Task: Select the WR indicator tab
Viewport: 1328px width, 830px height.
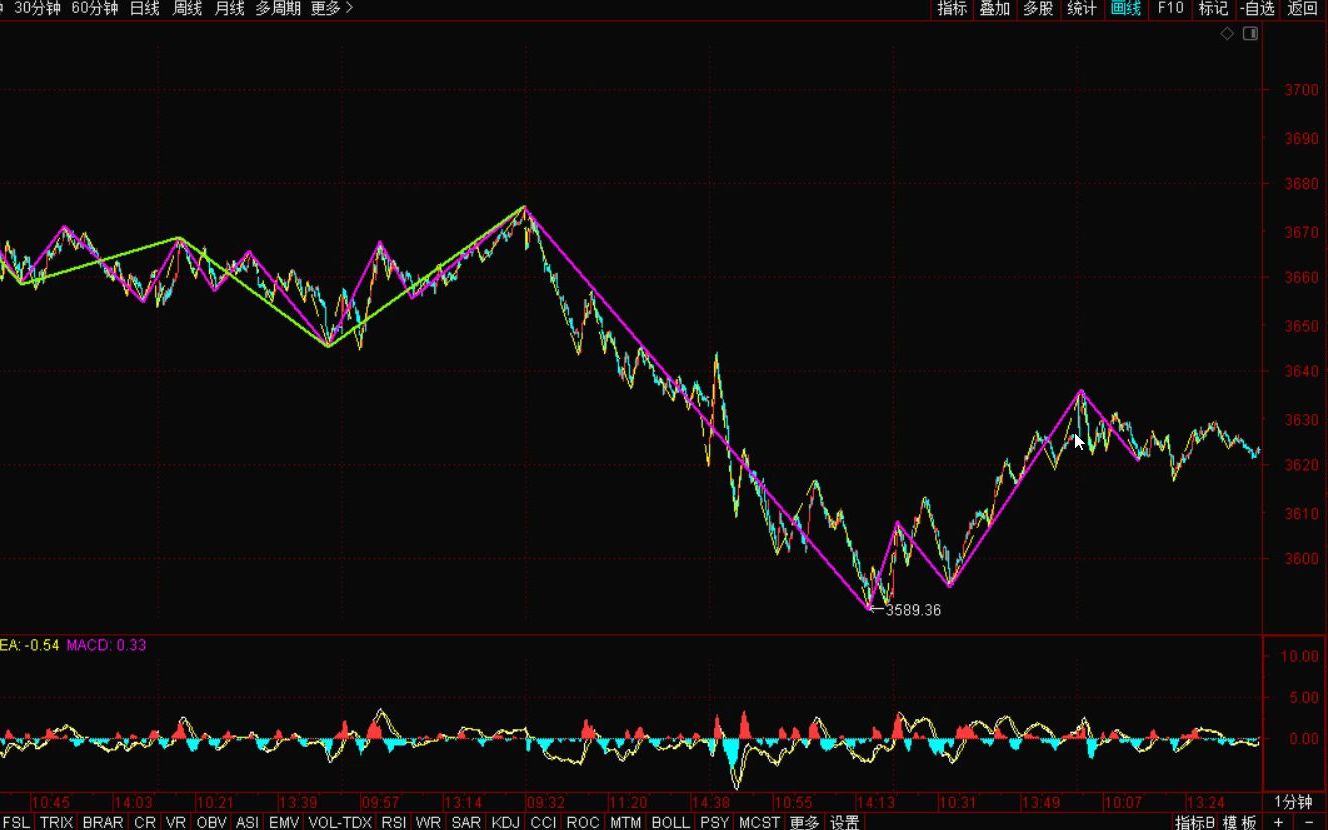Action: pos(428,822)
